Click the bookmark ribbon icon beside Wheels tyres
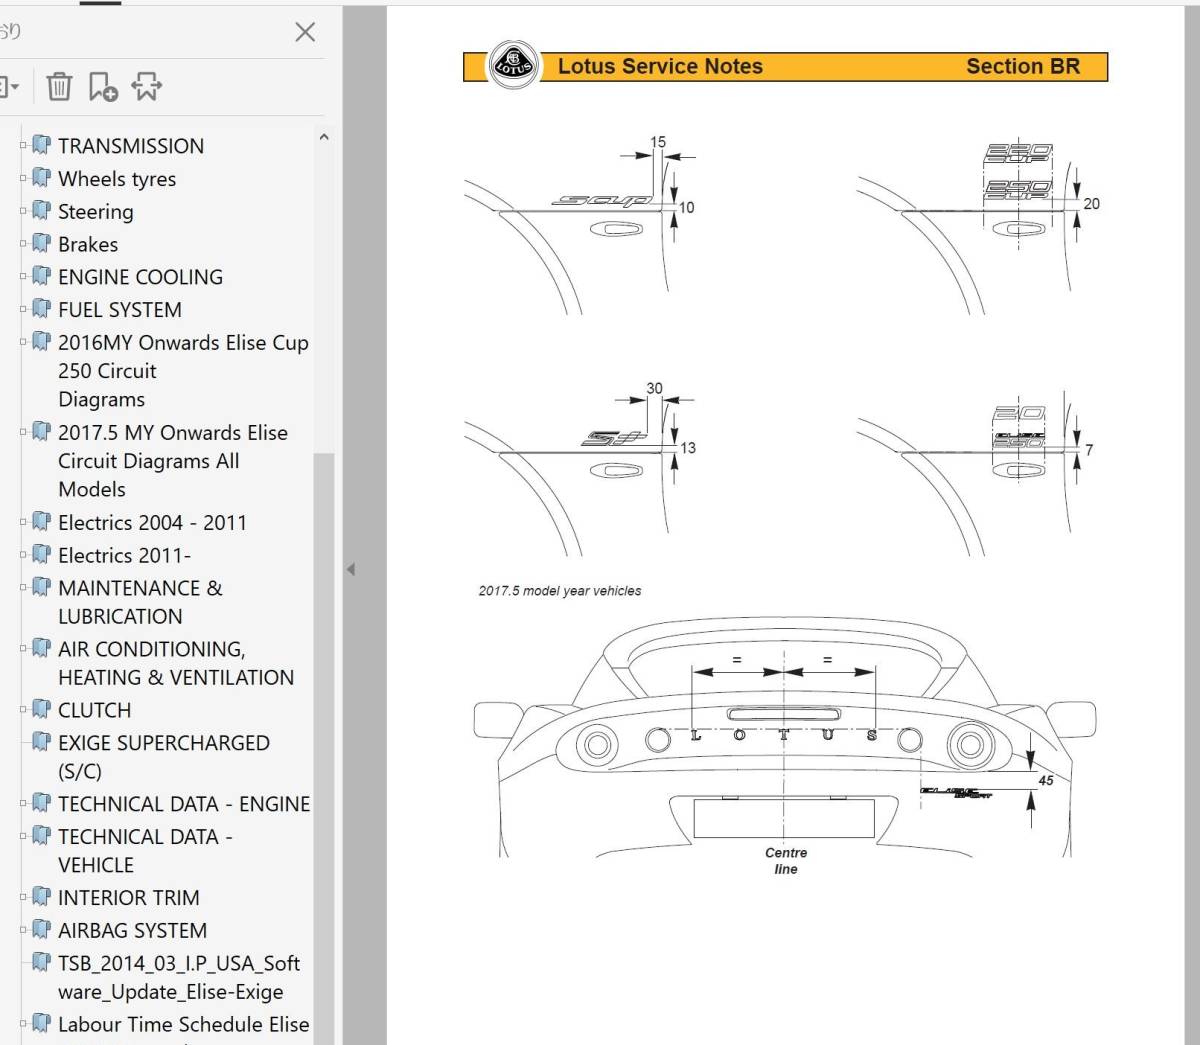Image resolution: width=1200 pixels, height=1045 pixels. point(41,177)
